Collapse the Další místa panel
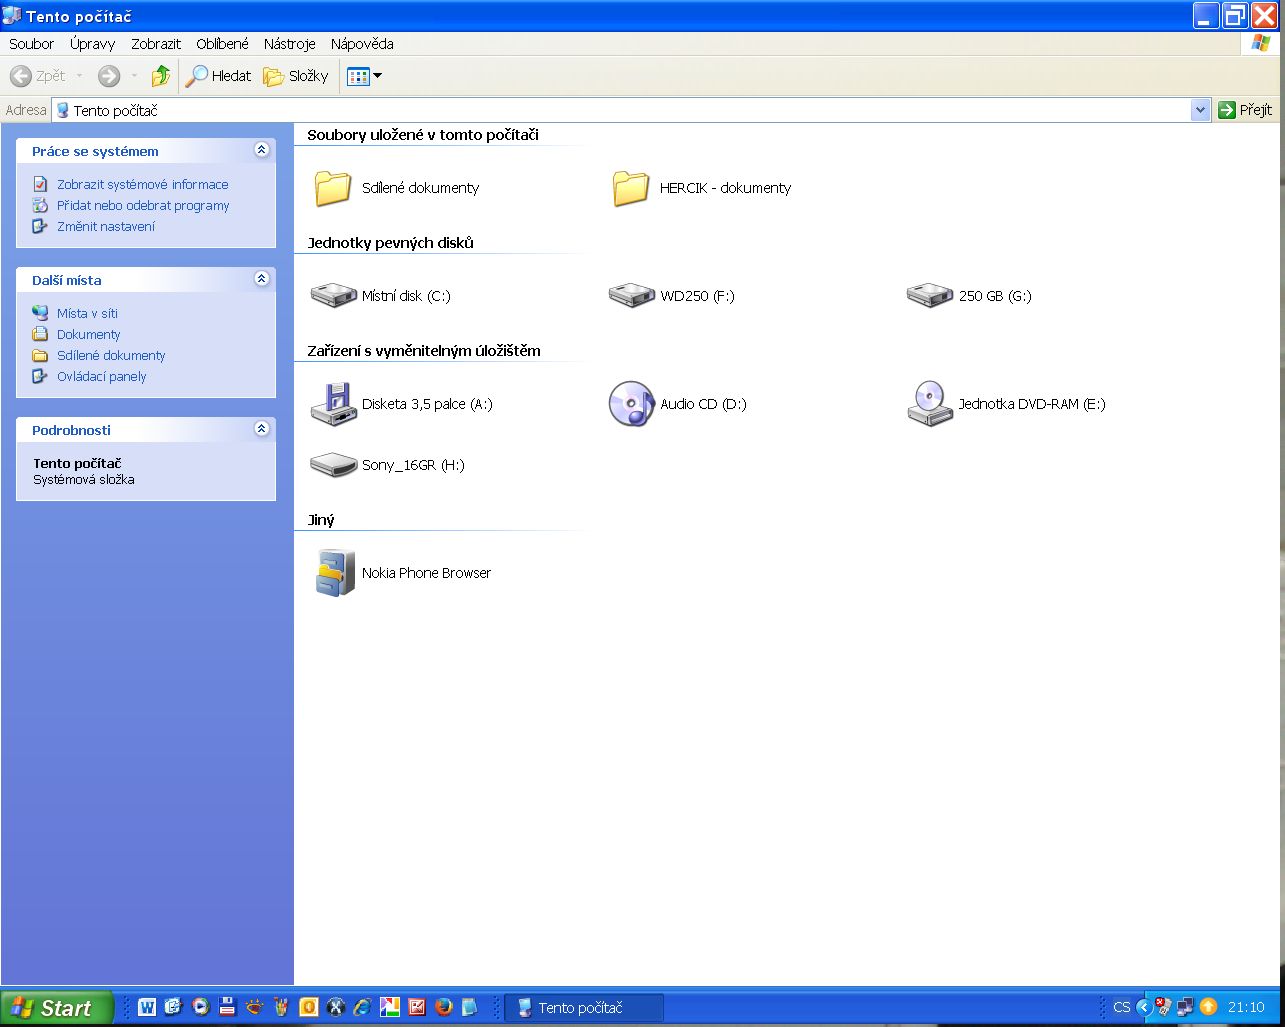The image size is (1285, 1027). click(x=262, y=279)
